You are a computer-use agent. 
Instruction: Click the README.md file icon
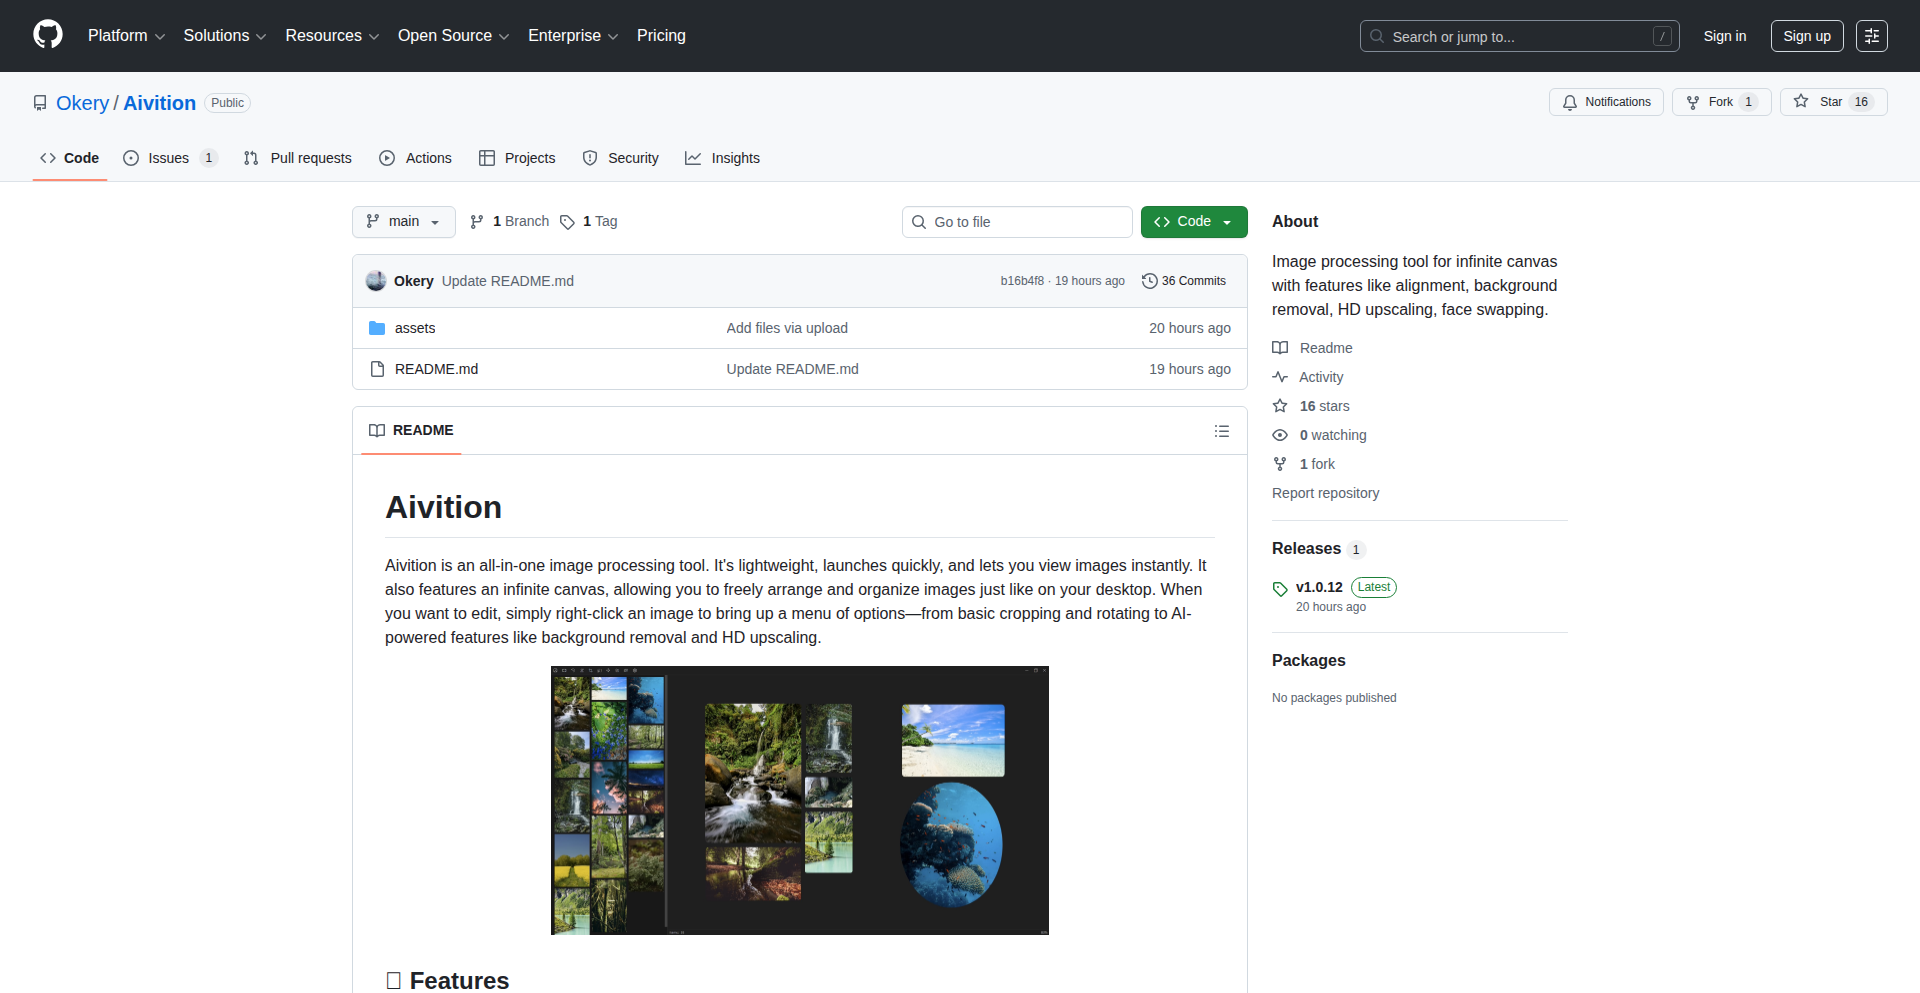point(377,369)
